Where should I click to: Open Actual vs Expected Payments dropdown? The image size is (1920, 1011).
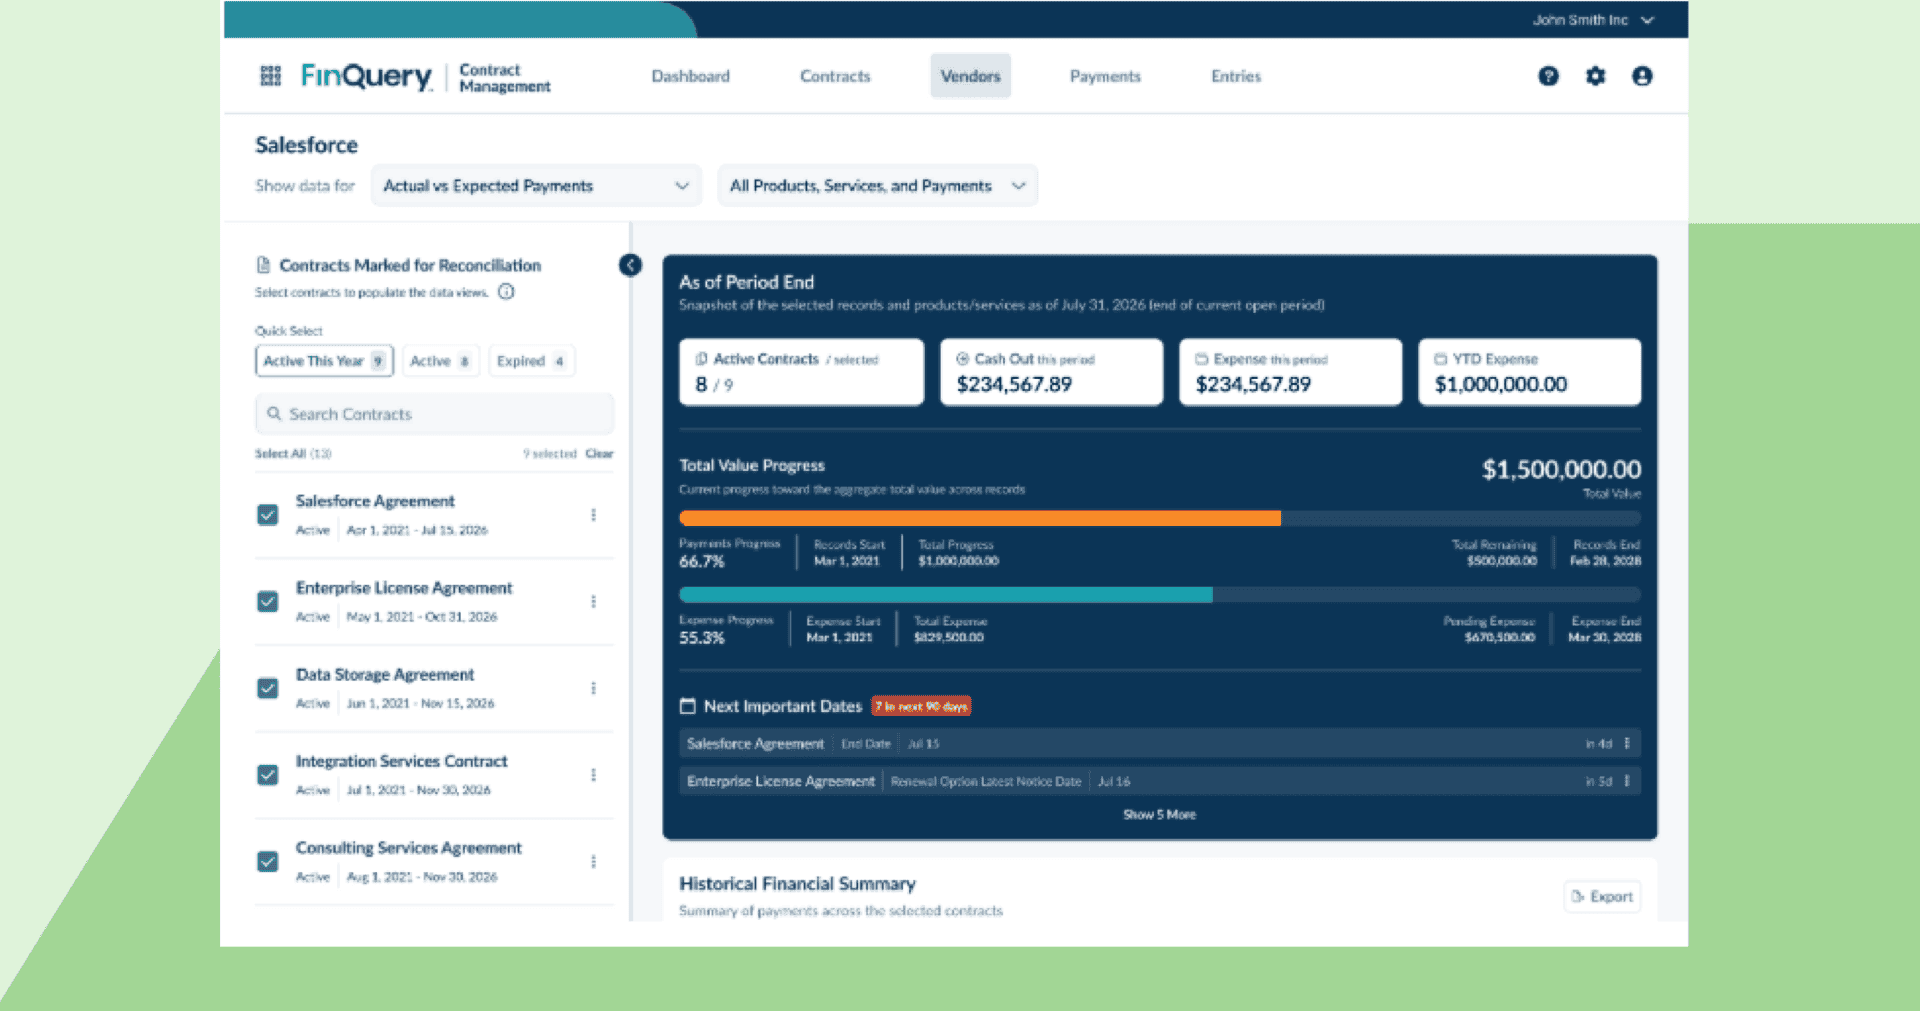click(x=536, y=186)
